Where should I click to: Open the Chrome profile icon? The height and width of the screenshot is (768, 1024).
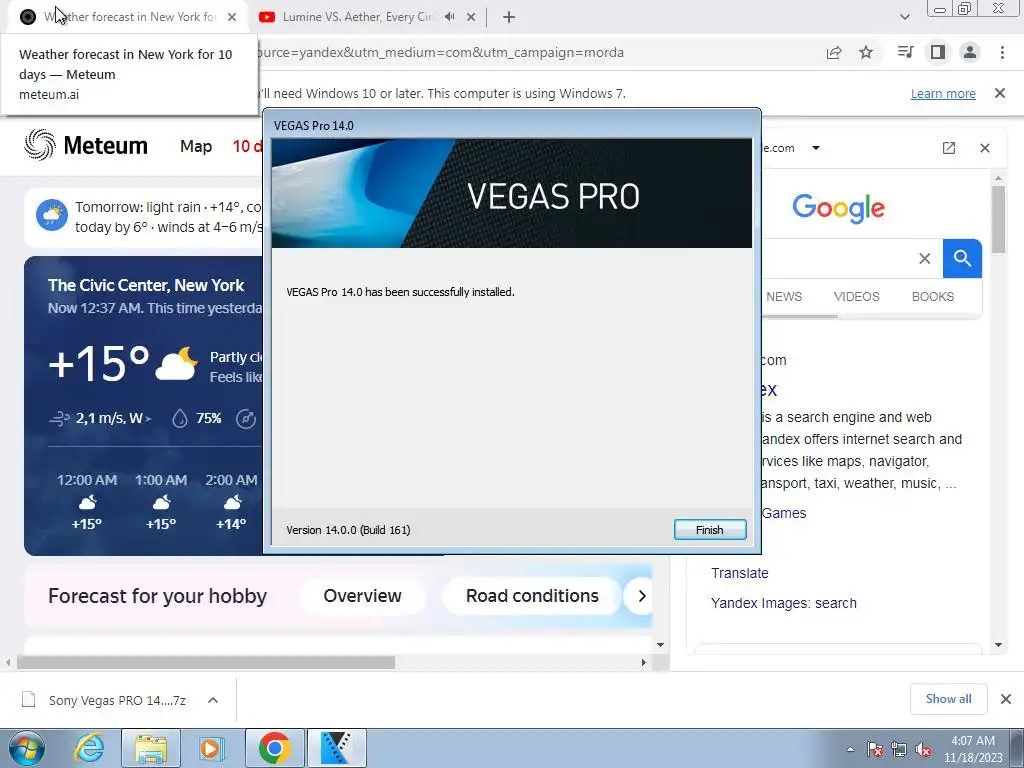(x=970, y=52)
